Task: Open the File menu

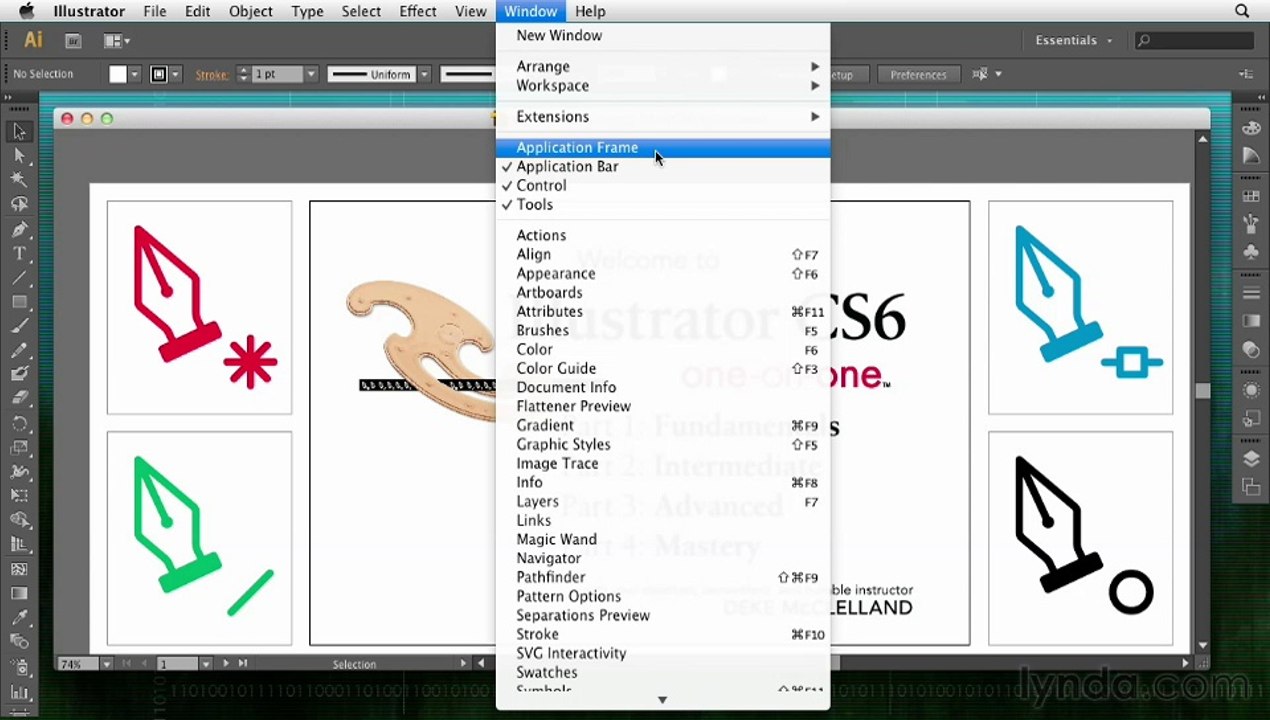Action: [154, 11]
